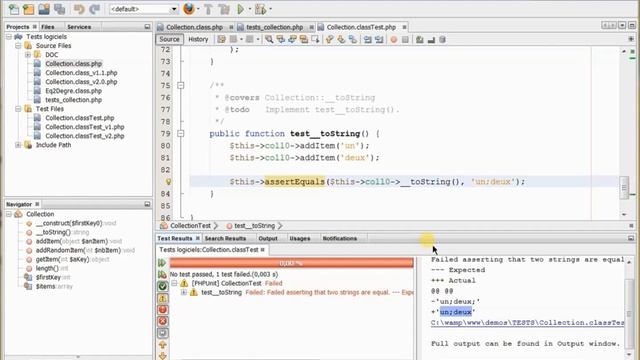Switch to the Services panel tab
Image resolution: width=640 pixels, height=360 pixels.
pyautogui.click(x=79, y=27)
